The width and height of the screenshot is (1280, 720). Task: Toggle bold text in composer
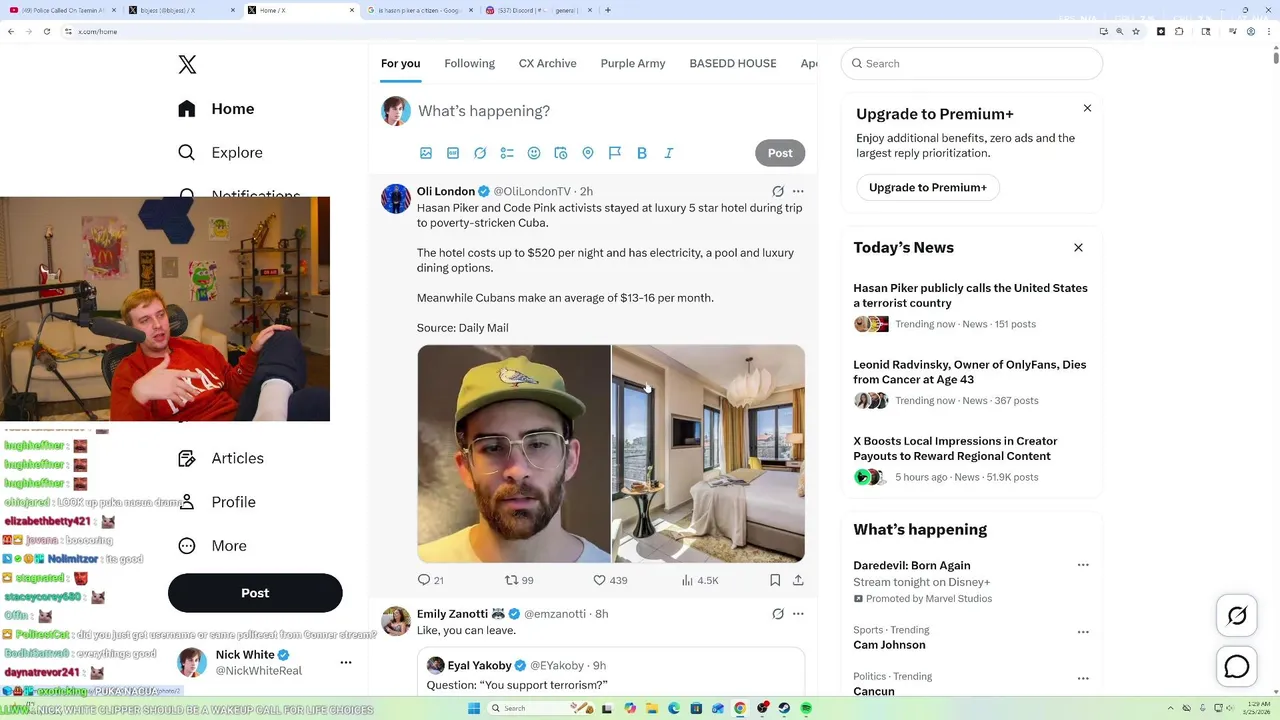click(x=642, y=153)
